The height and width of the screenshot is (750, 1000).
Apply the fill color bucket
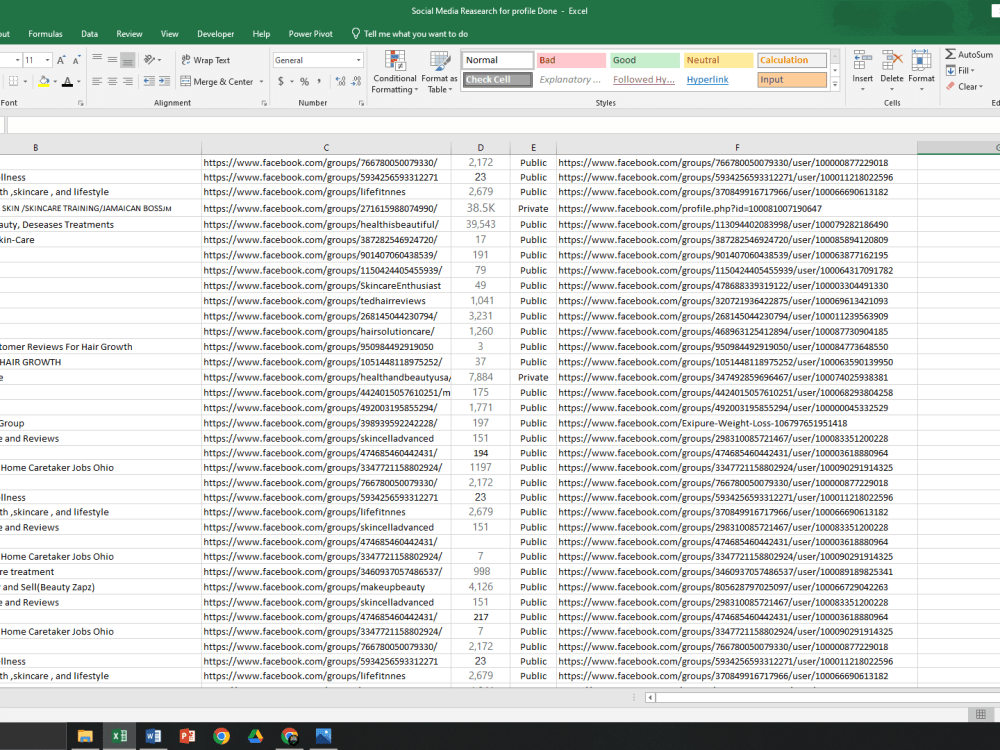[x=43, y=82]
